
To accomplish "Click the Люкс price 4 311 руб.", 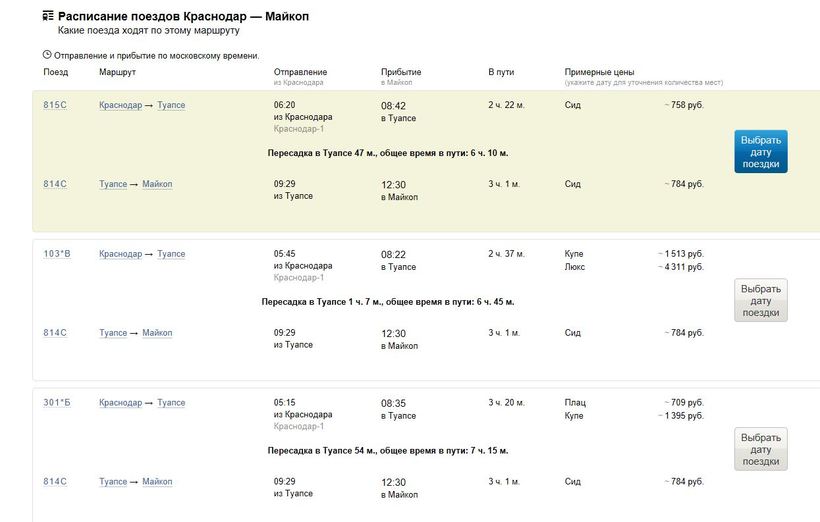I will (682, 267).
